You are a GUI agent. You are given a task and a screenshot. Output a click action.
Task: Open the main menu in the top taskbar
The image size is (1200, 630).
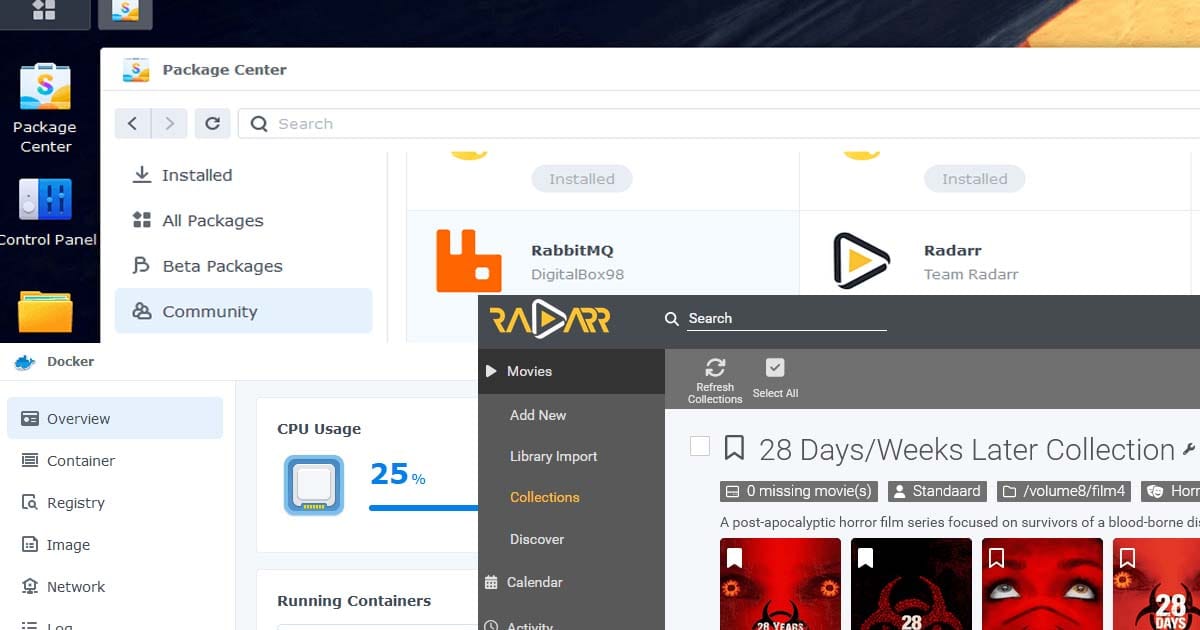pos(44,11)
